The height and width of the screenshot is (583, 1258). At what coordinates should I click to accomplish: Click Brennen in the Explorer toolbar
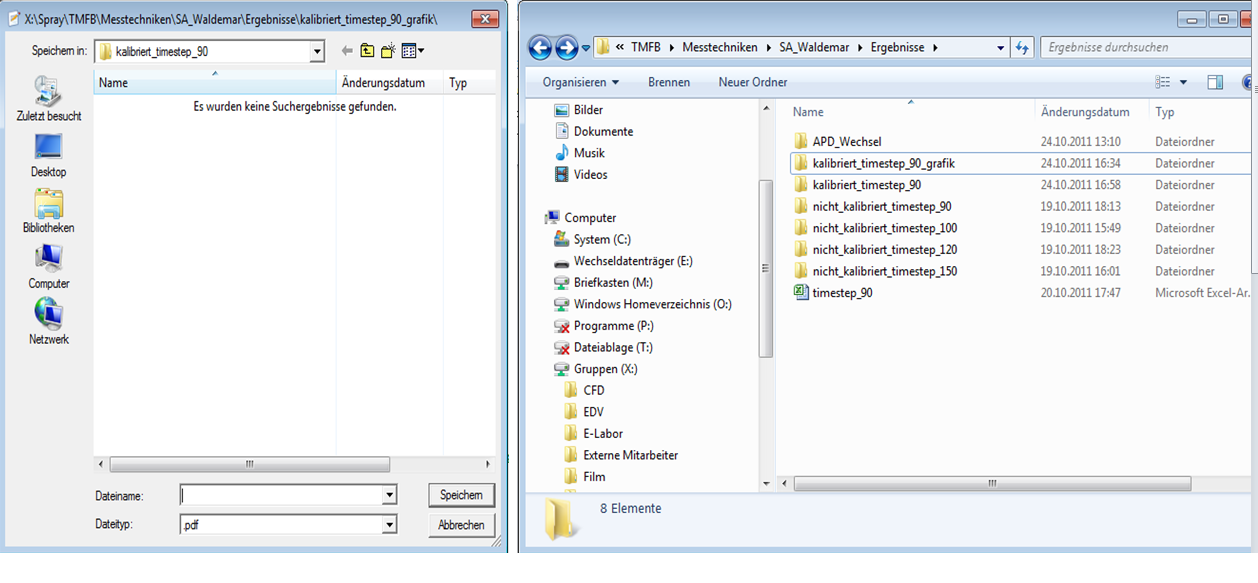(669, 82)
